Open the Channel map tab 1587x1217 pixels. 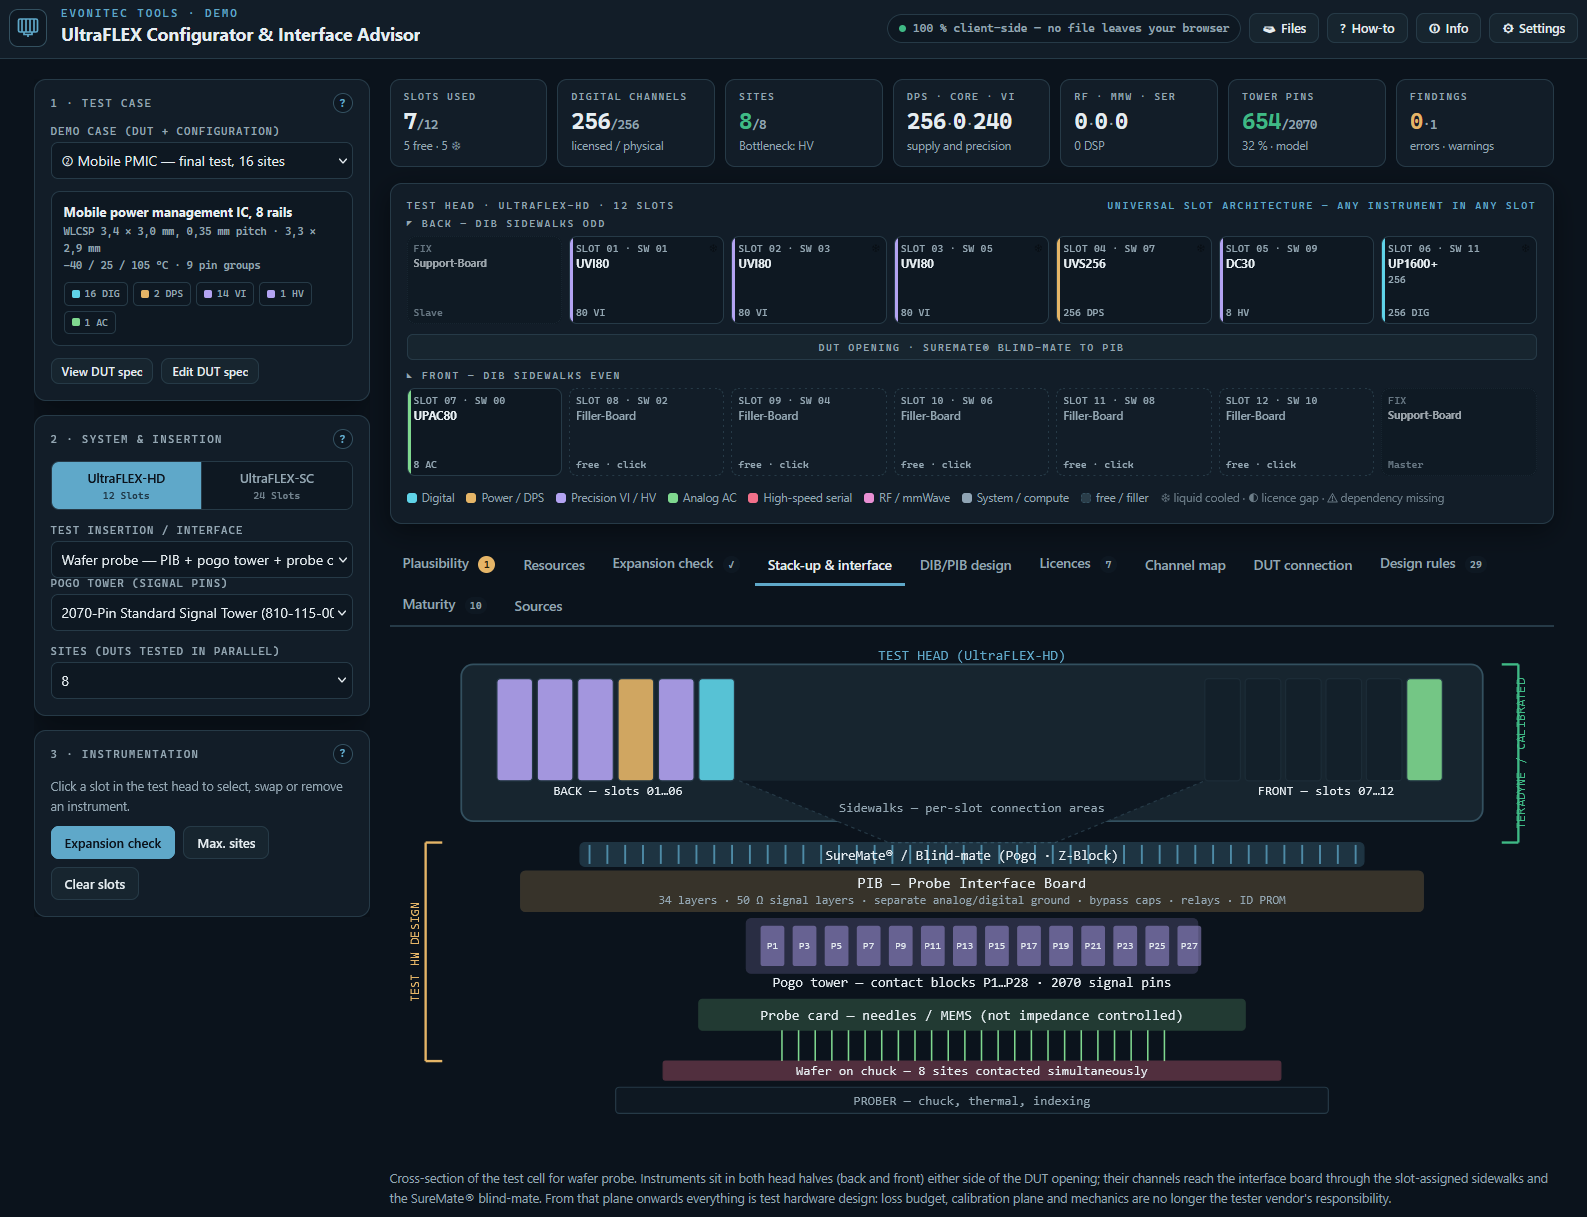pos(1185,565)
